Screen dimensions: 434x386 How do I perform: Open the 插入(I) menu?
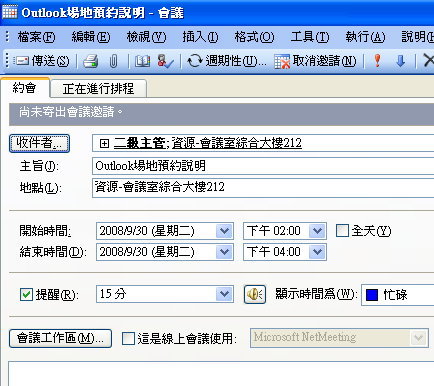200,37
